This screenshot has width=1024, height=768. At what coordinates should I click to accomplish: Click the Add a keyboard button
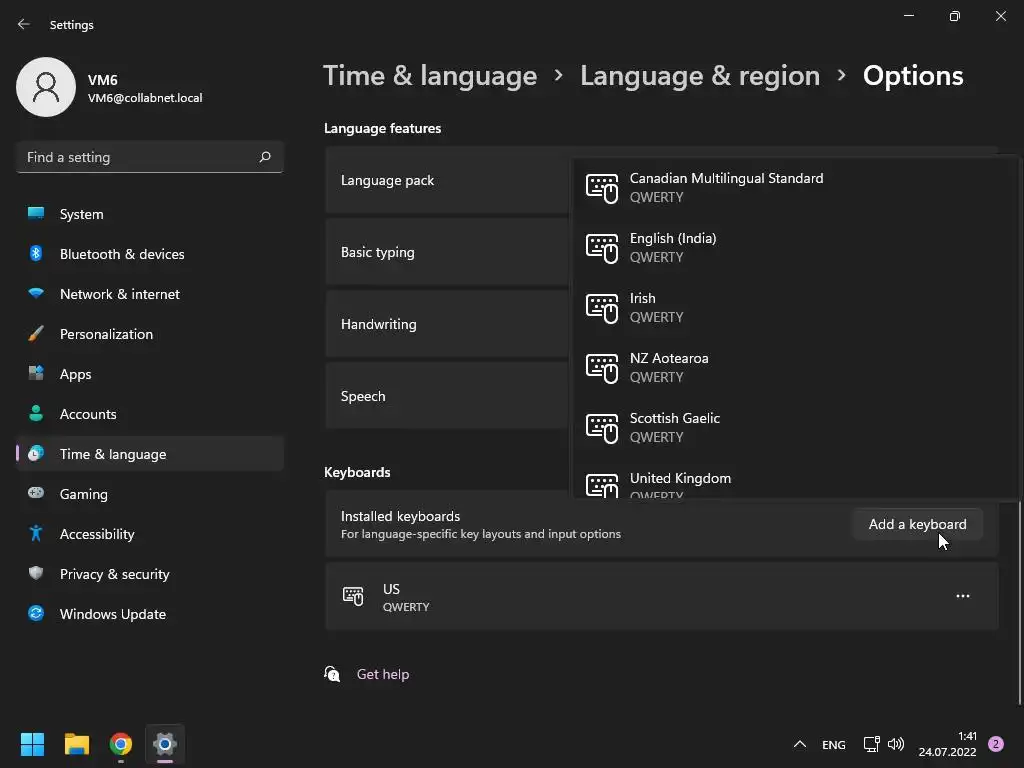pyautogui.click(x=917, y=524)
